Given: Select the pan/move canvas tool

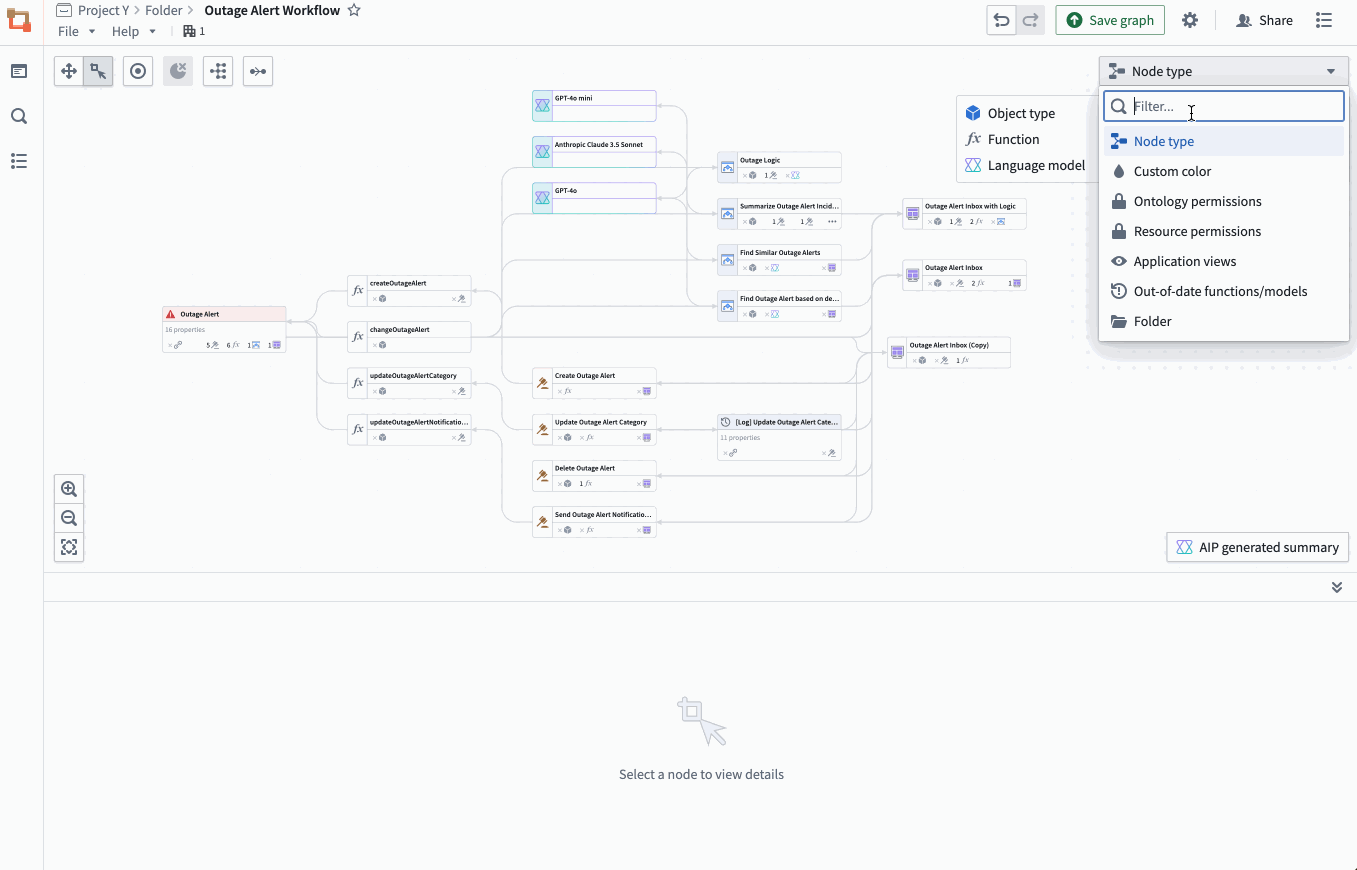Looking at the screenshot, I should (69, 71).
